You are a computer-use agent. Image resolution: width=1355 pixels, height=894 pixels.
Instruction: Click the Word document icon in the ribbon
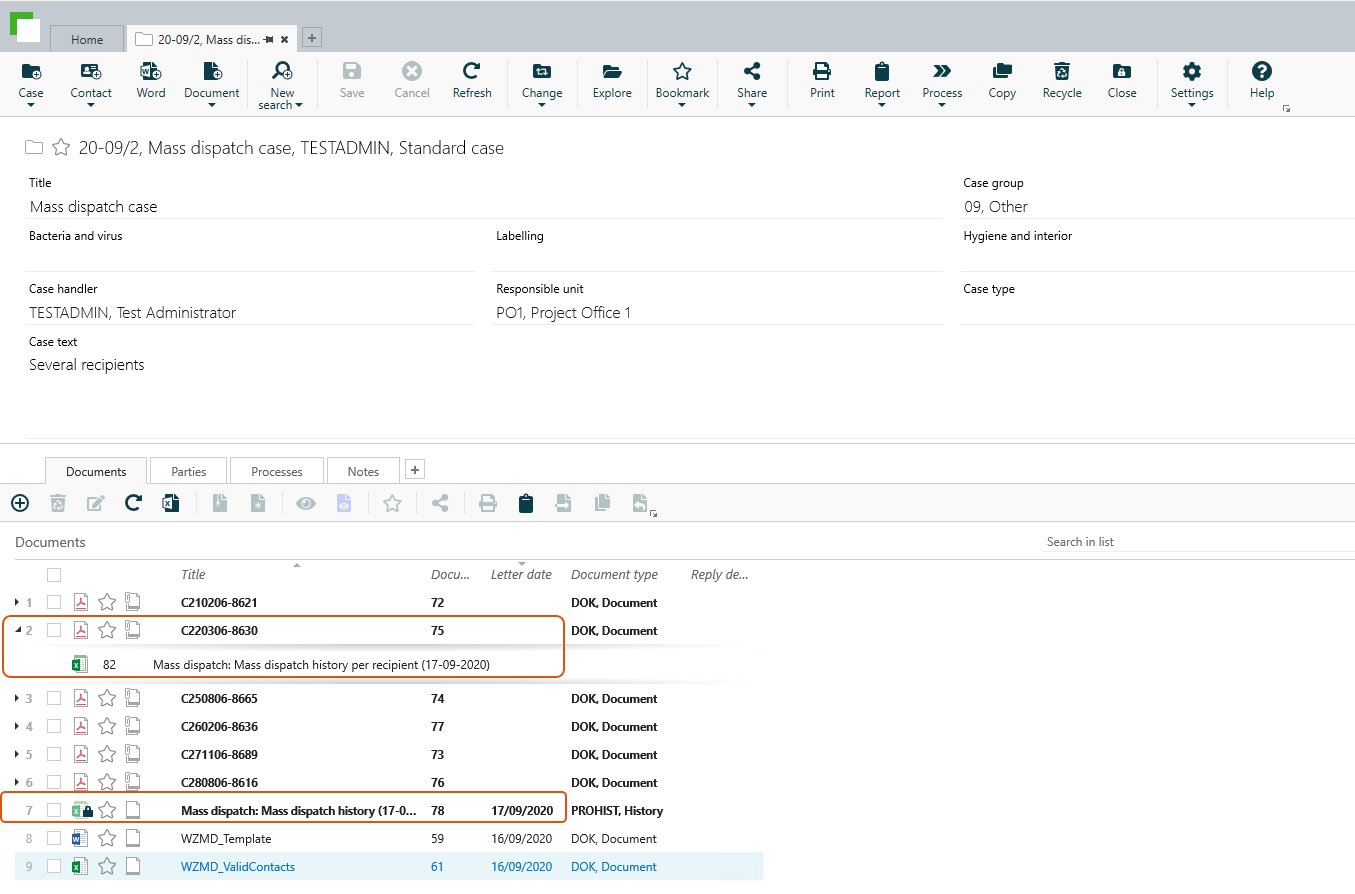pos(151,72)
